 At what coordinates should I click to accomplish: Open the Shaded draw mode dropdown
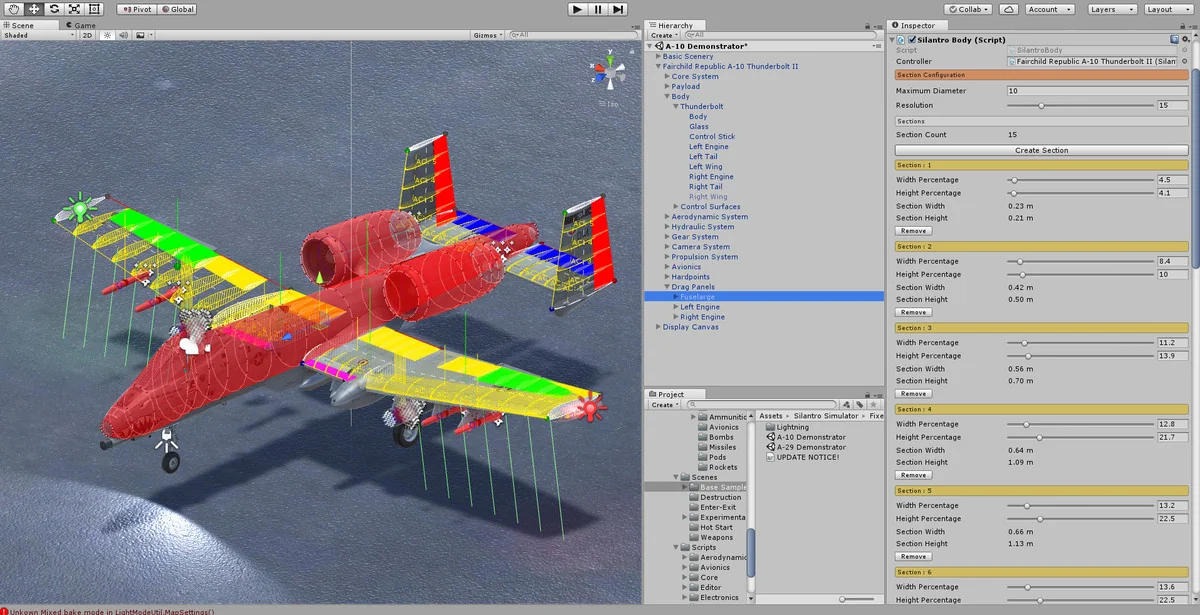point(39,35)
